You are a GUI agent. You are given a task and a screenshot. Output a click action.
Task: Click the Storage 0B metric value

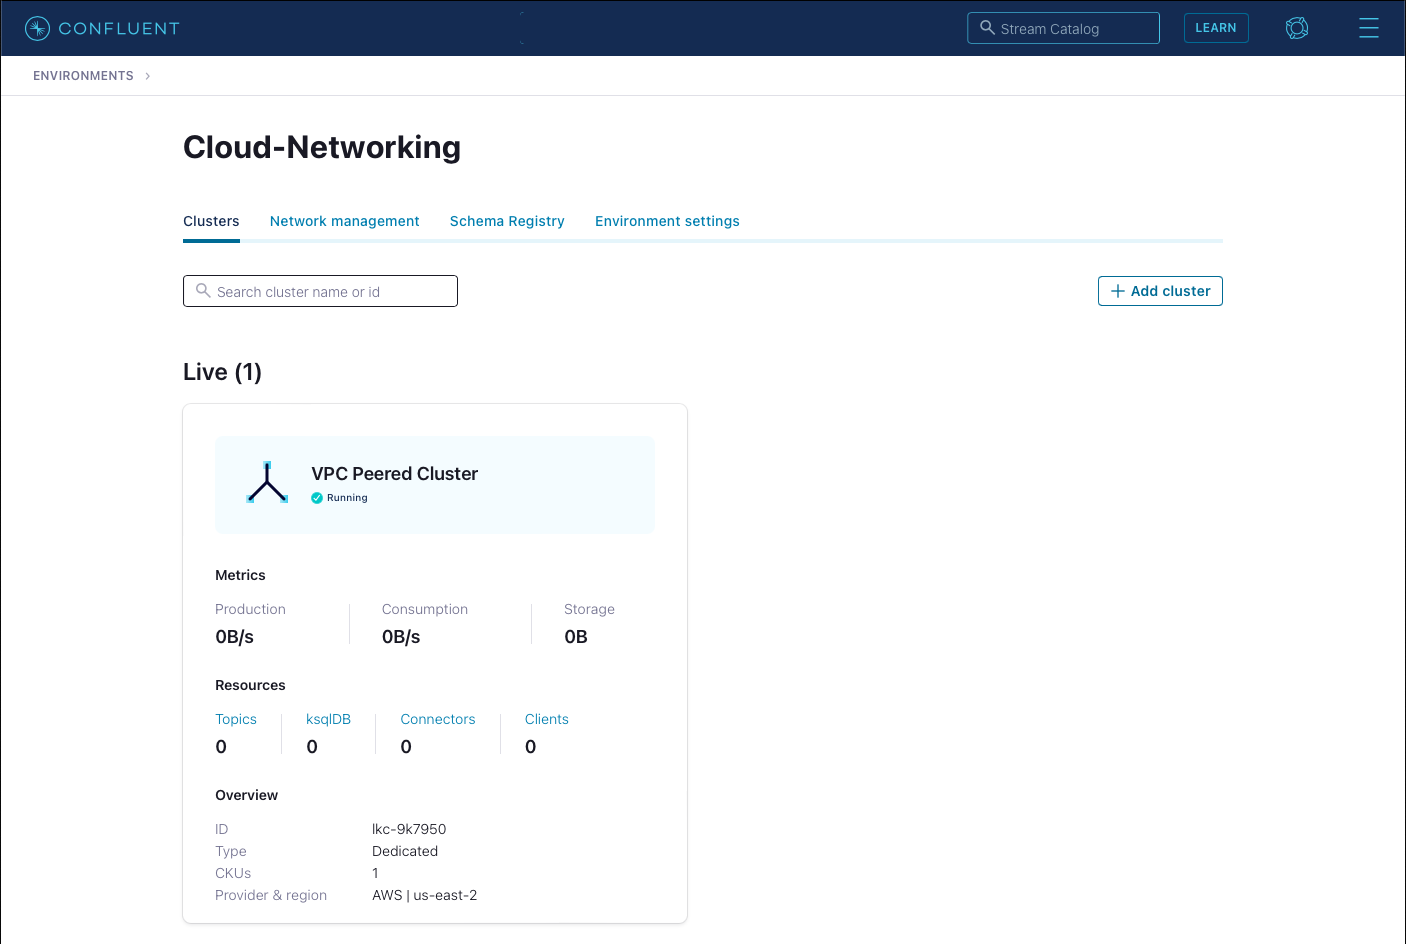pyautogui.click(x=576, y=637)
